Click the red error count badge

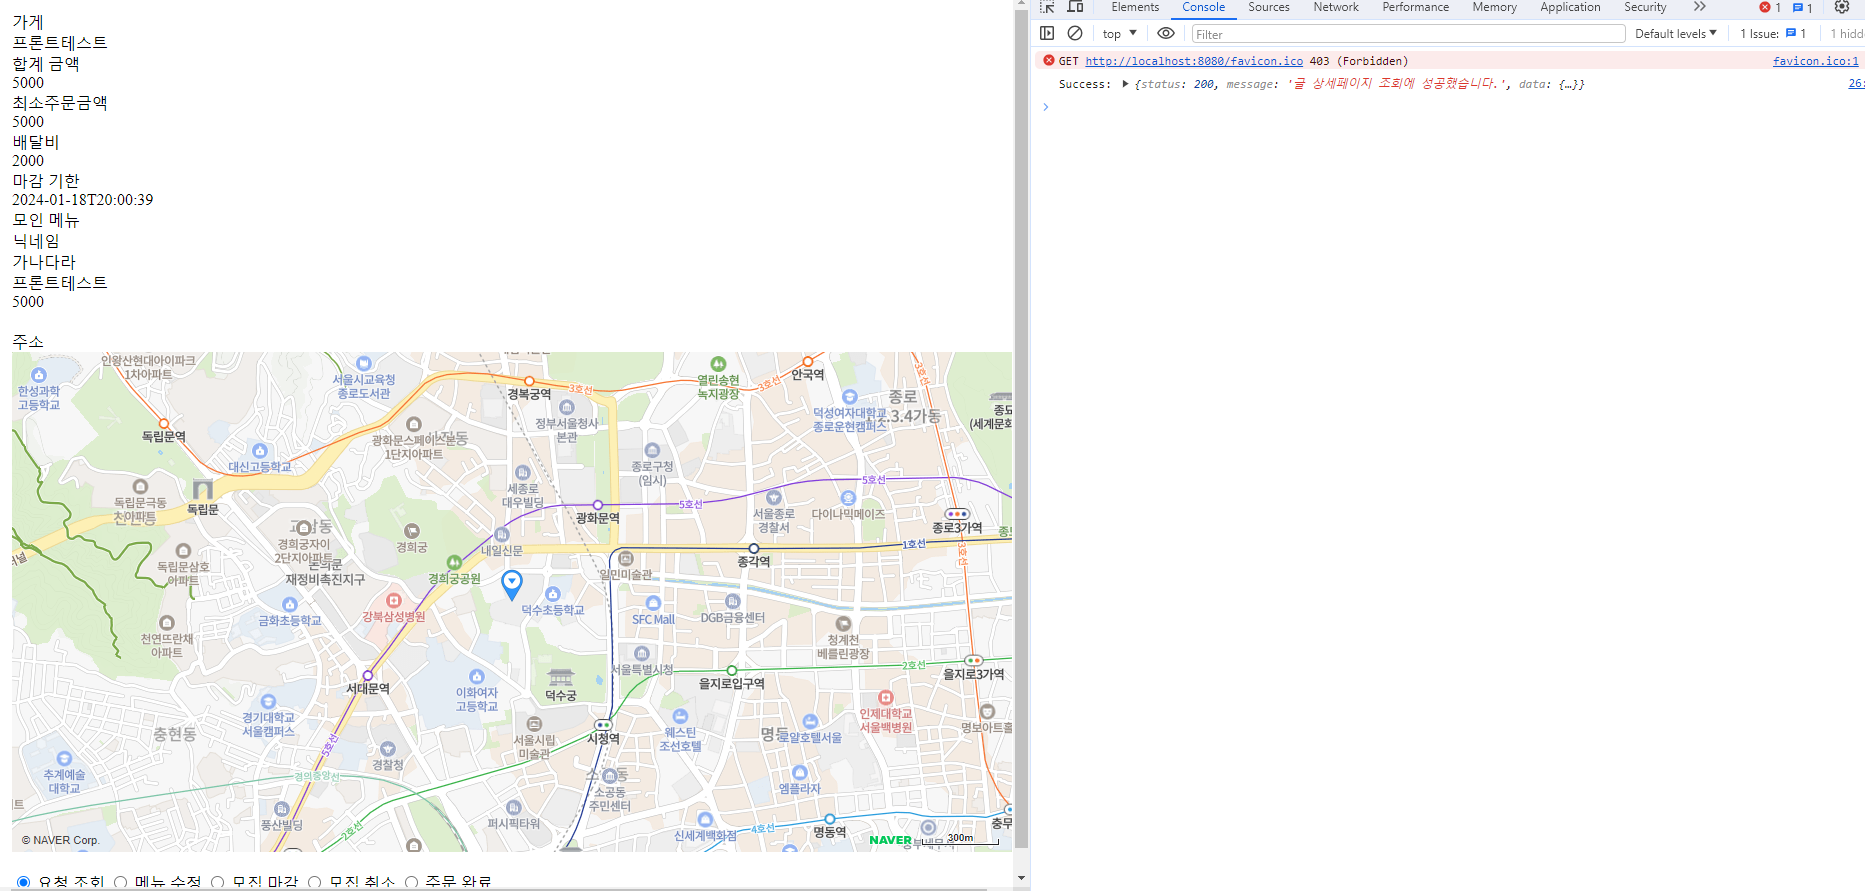(1770, 7)
